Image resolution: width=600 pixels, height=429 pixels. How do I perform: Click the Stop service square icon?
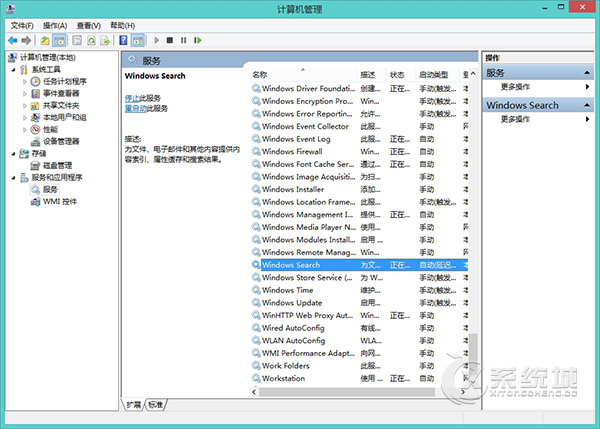170,40
